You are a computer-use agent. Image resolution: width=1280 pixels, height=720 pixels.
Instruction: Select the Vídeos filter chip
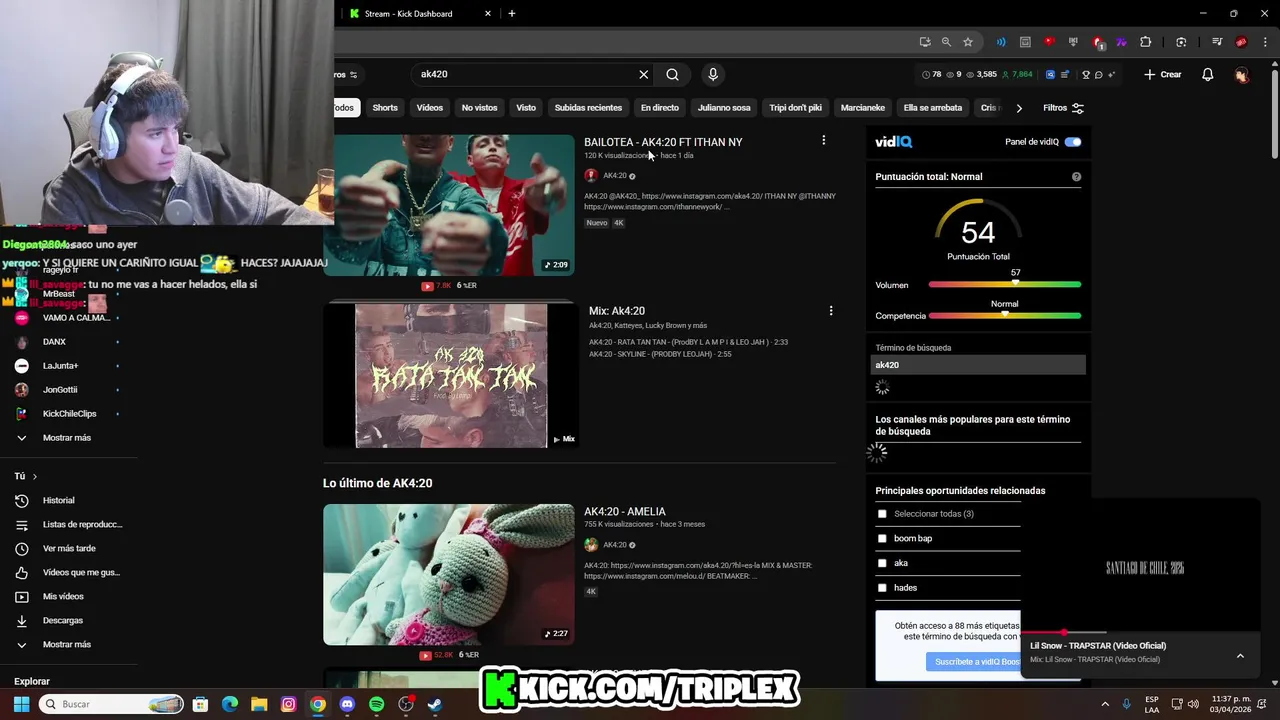(429, 108)
